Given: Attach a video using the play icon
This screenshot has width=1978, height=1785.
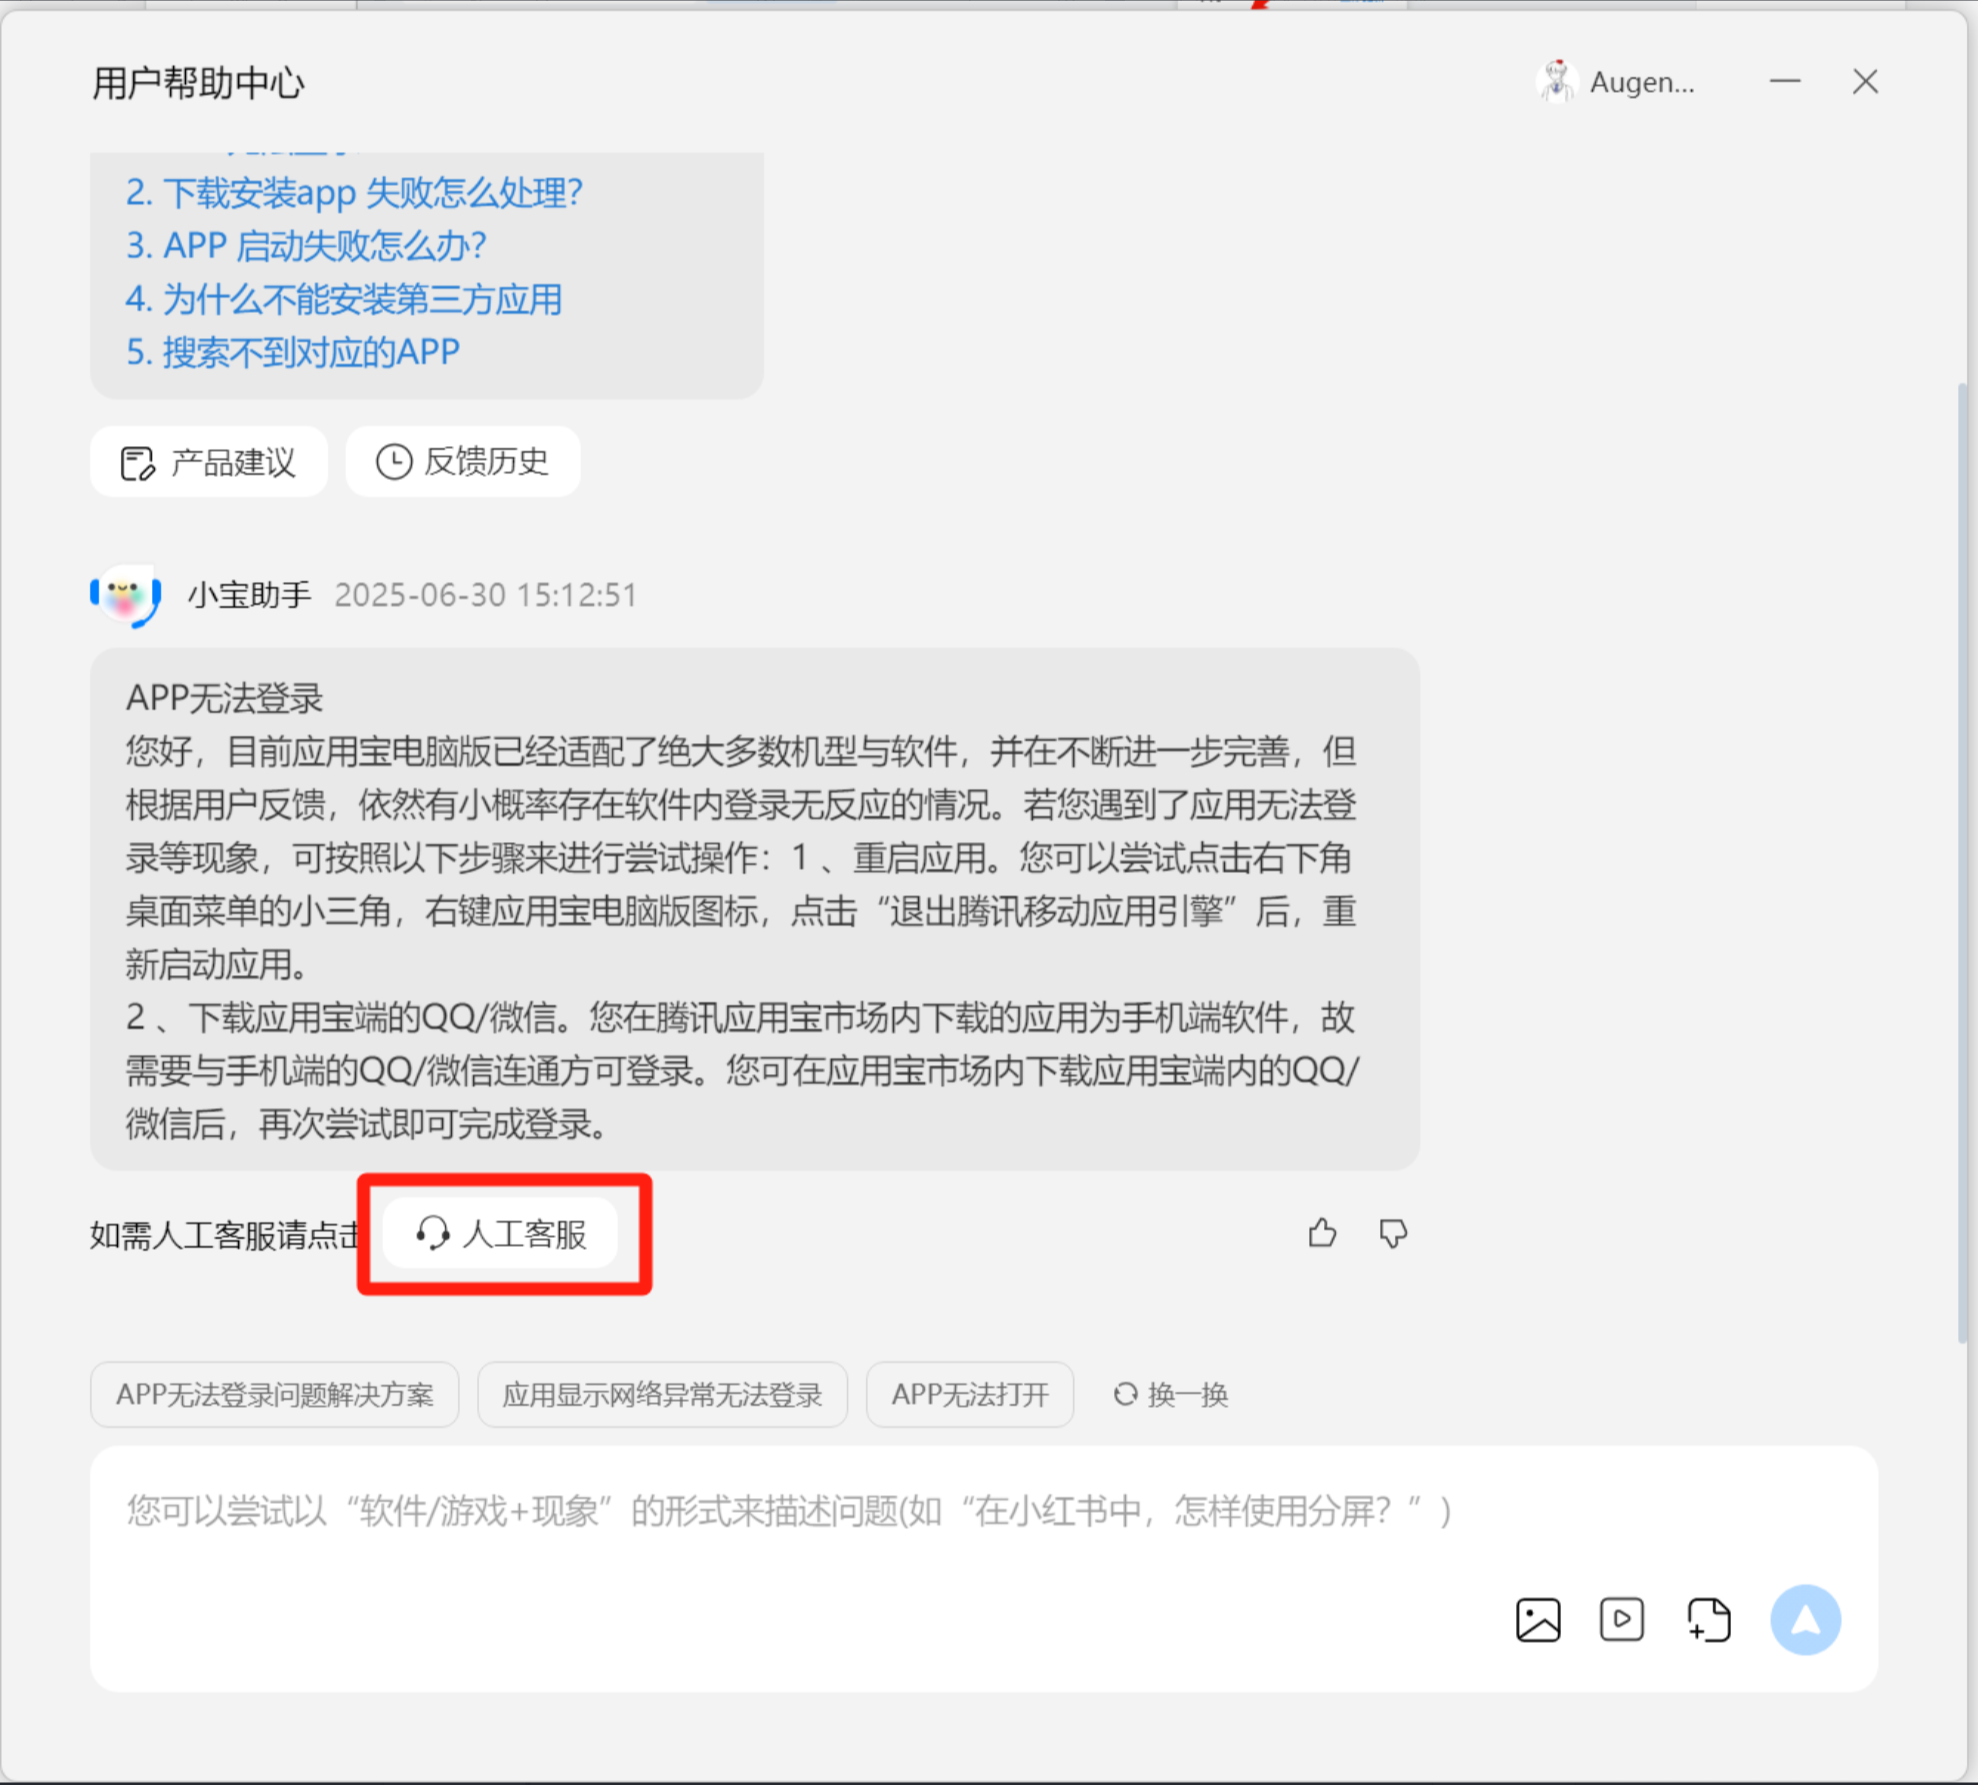Looking at the screenshot, I should click(1621, 1619).
